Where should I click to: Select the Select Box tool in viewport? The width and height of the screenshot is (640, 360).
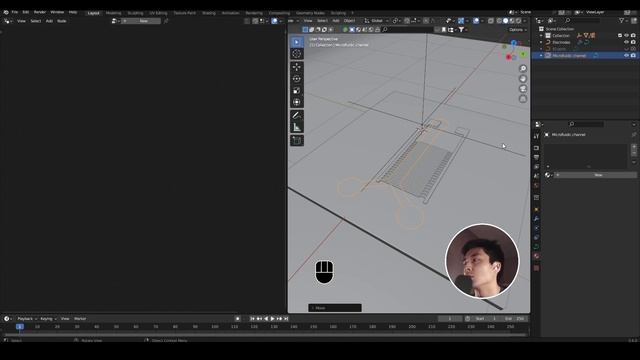click(x=297, y=42)
